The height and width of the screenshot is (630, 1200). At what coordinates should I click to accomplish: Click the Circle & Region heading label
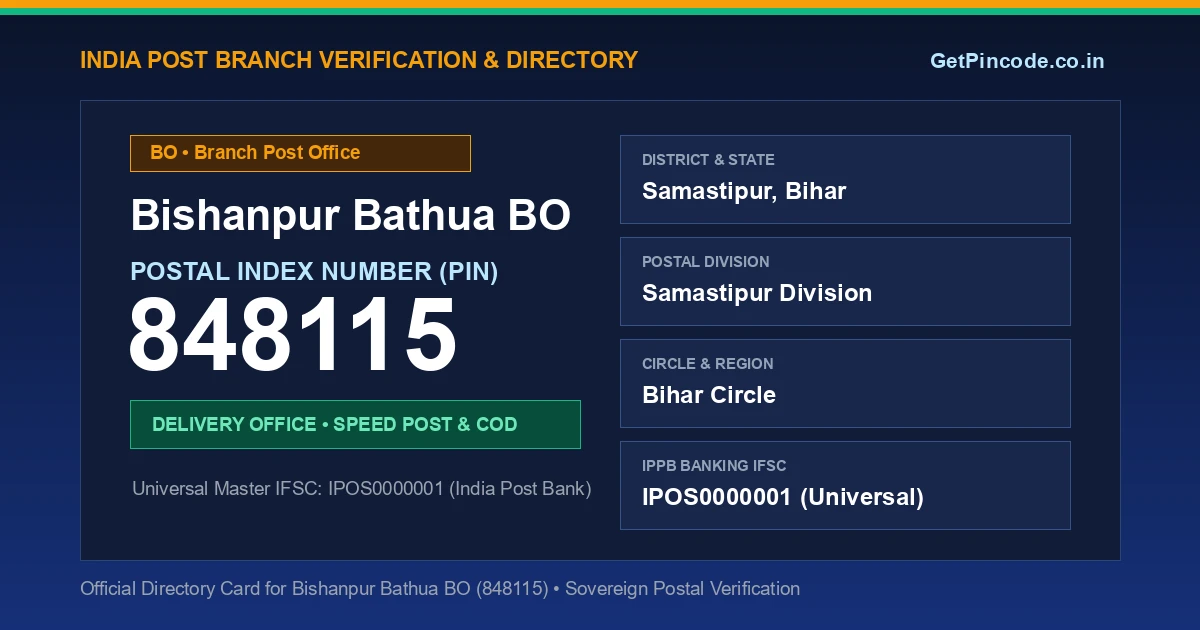coord(708,364)
